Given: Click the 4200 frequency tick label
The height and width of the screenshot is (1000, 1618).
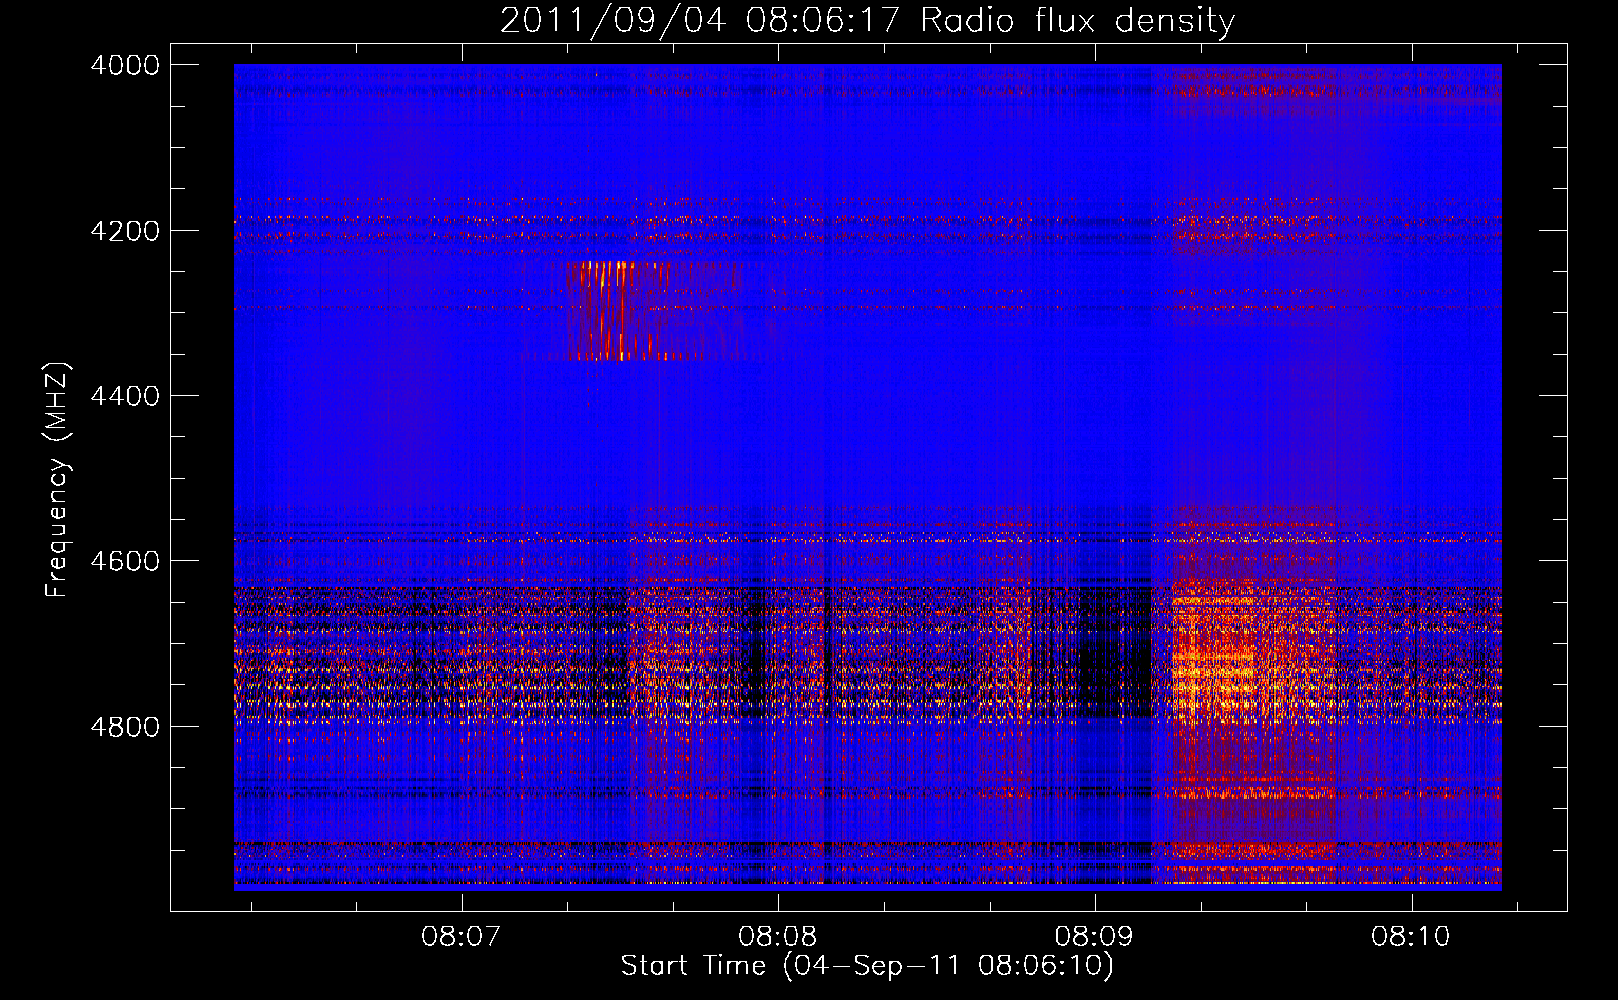Looking at the screenshot, I should pos(125,231).
